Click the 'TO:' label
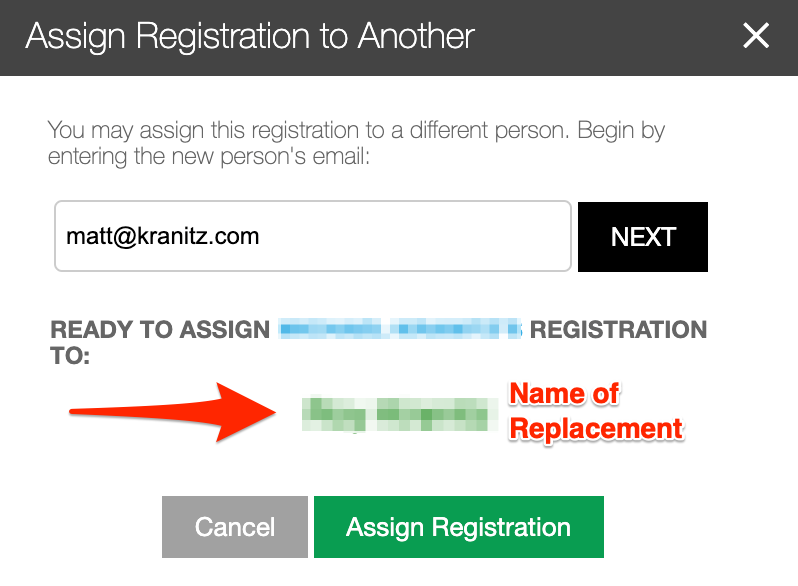This screenshot has height=586, width=798. point(70,355)
